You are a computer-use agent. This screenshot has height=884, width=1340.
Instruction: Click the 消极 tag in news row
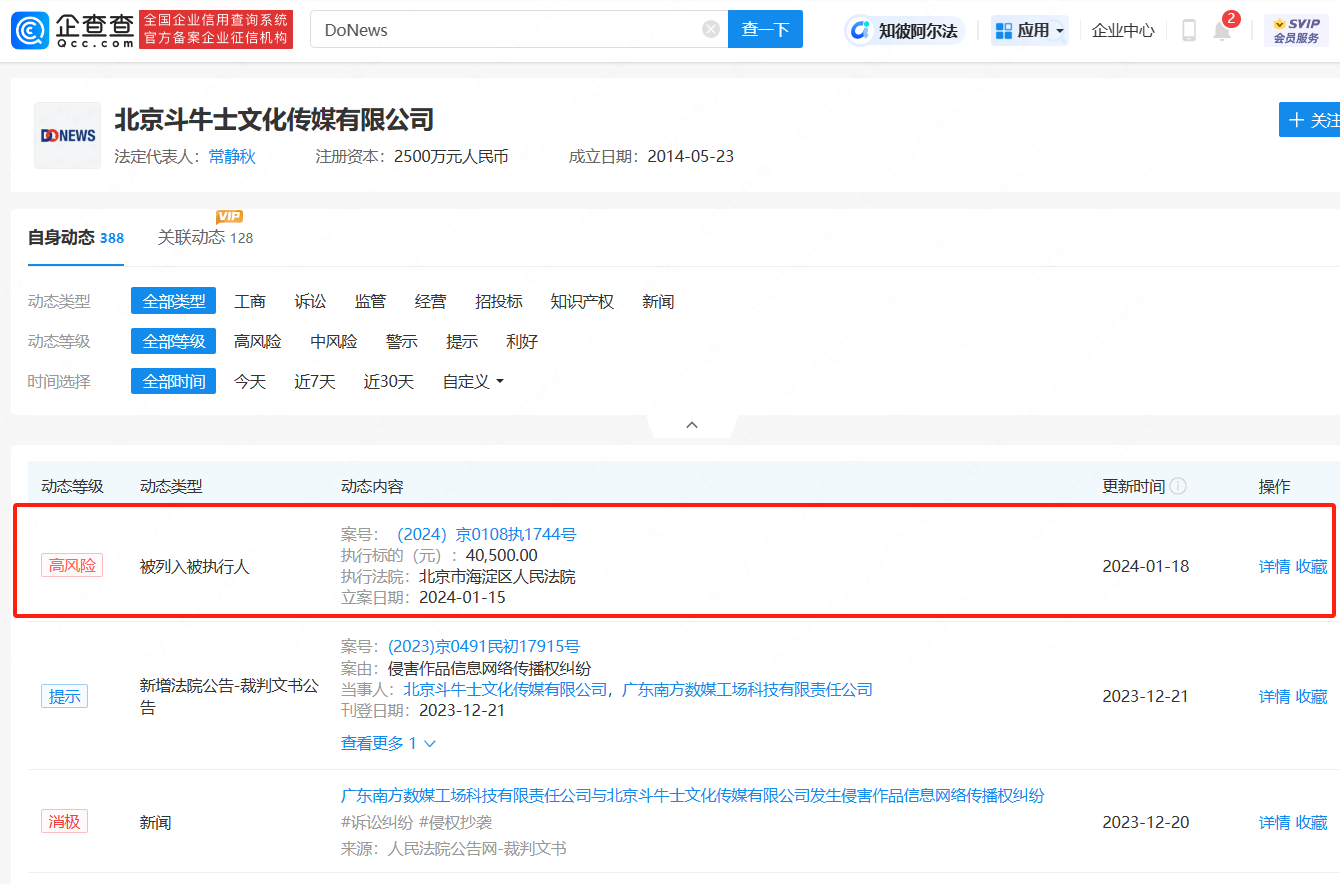click(64, 822)
